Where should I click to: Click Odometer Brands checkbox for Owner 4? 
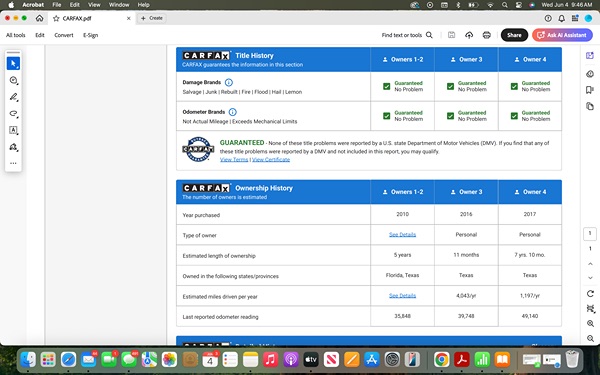click(x=514, y=116)
